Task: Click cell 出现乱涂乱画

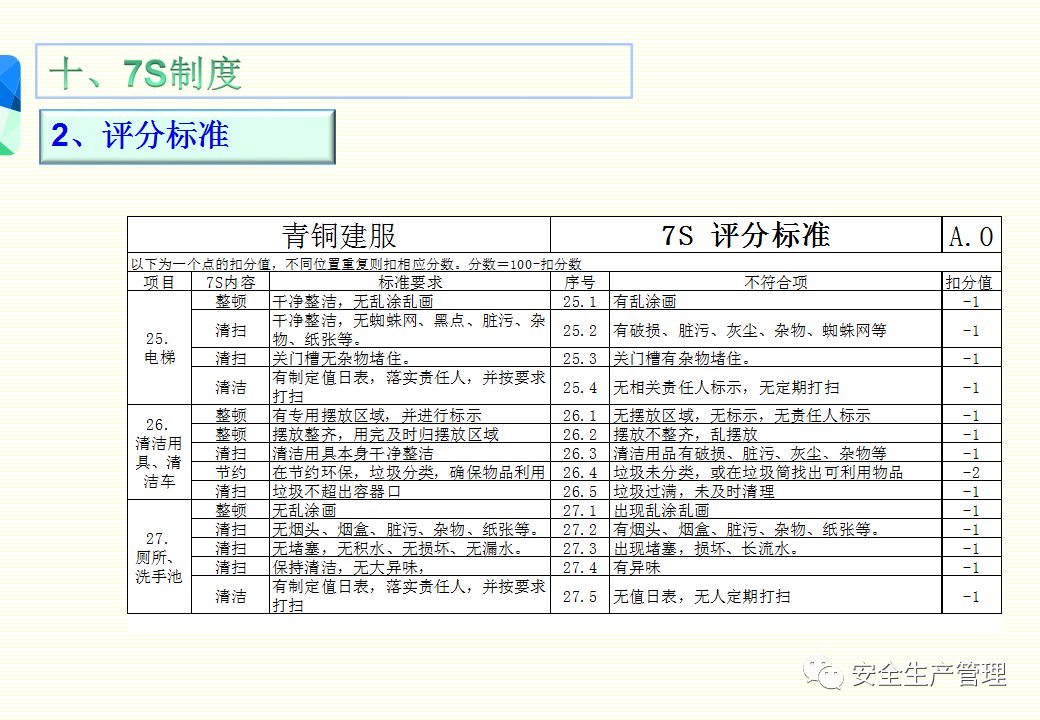Action: tap(775, 510)
